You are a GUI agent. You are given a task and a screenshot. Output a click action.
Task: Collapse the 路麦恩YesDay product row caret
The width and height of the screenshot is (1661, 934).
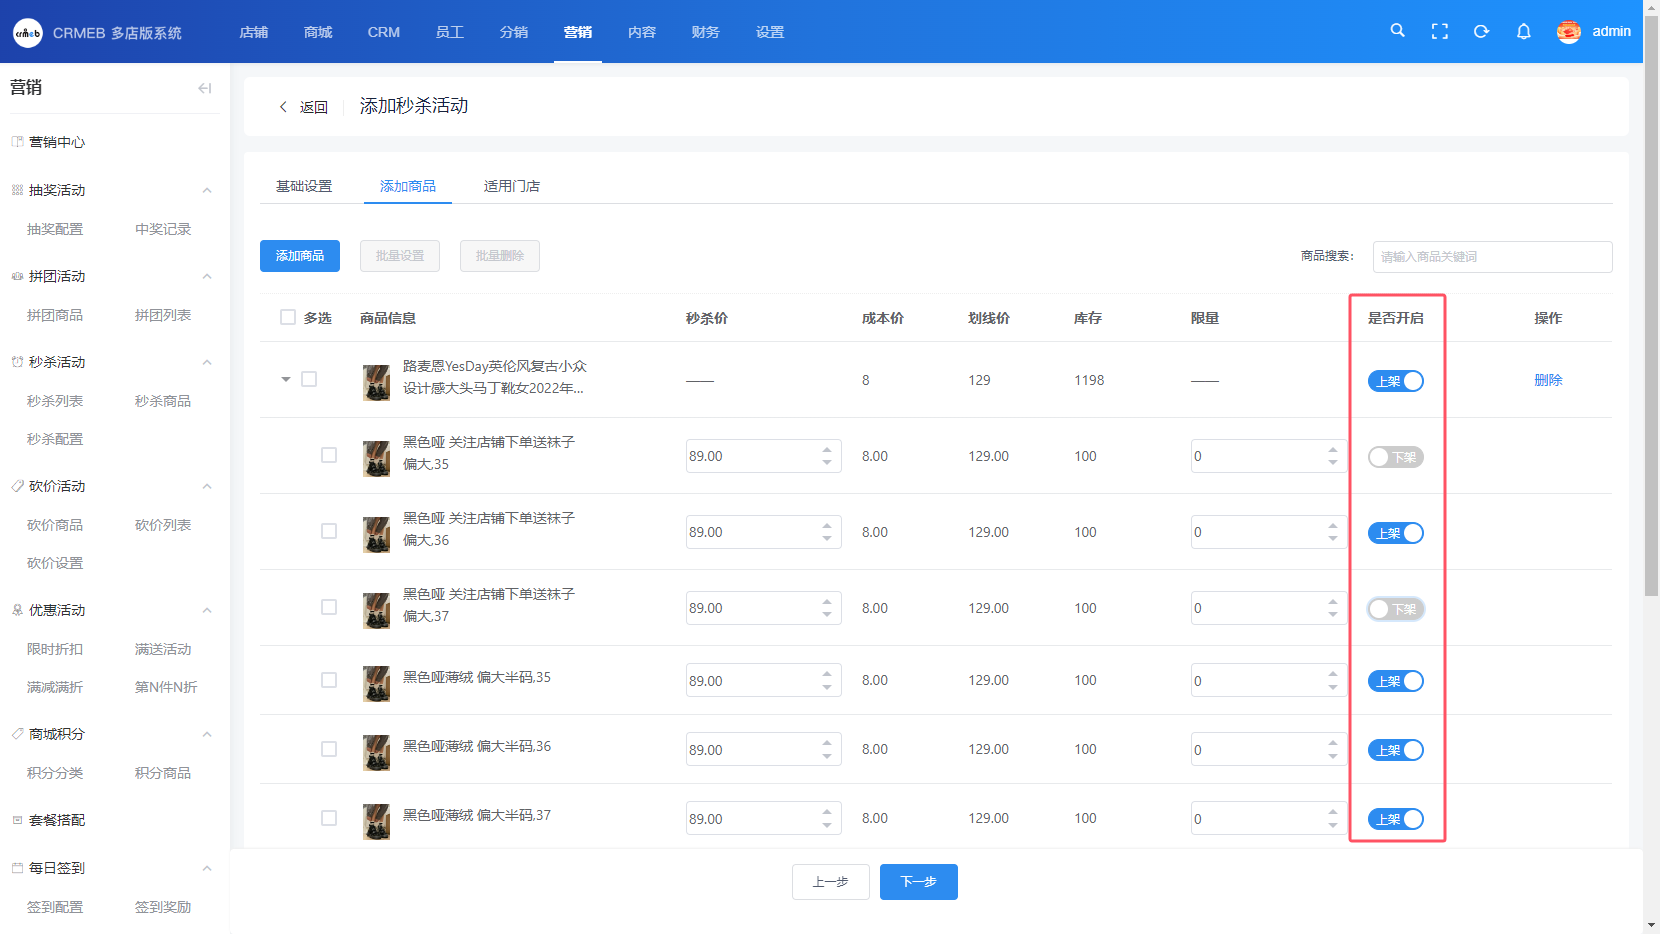click(286, 379)
